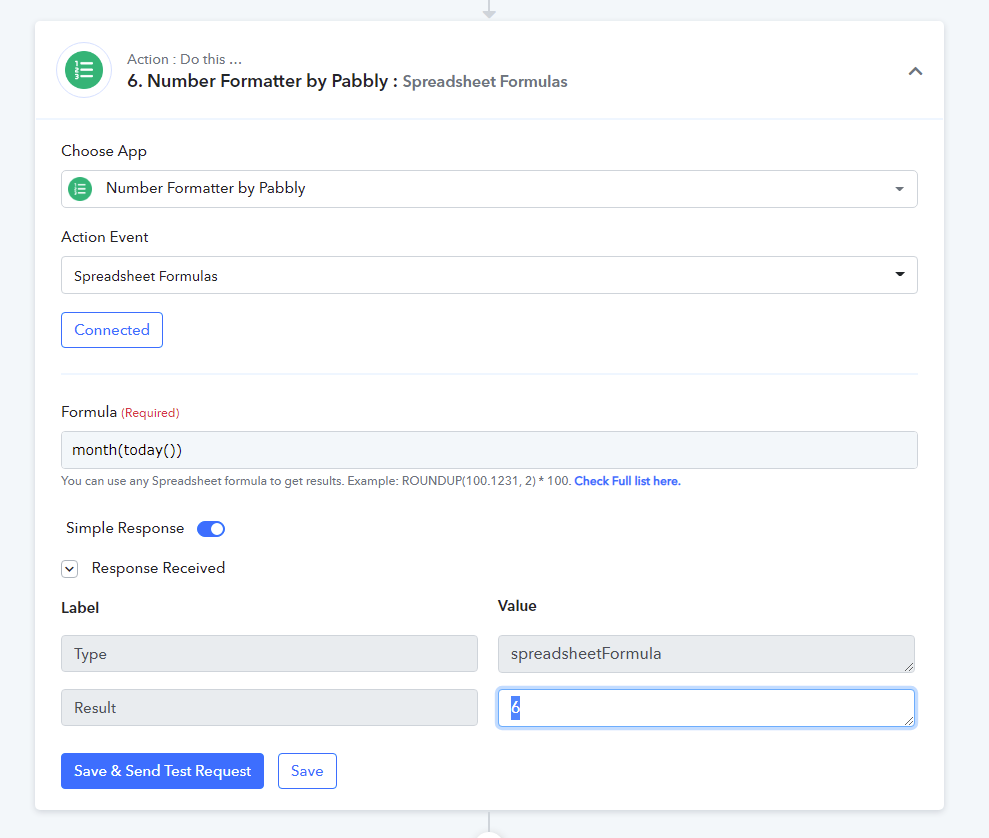Image resolution: width=989 pixels, height=838 pixels.
Task: Click into the Formula input field
Action: (489, 450)
